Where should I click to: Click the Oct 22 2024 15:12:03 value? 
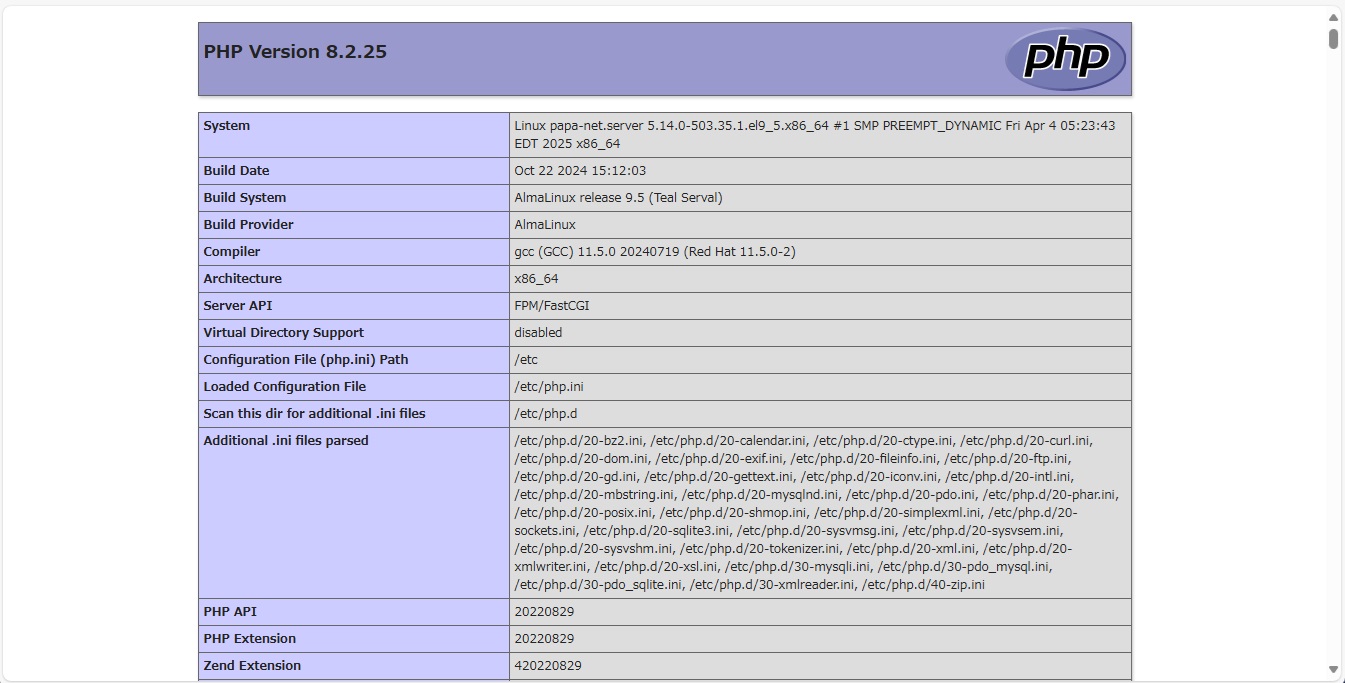tap(580, 171)
